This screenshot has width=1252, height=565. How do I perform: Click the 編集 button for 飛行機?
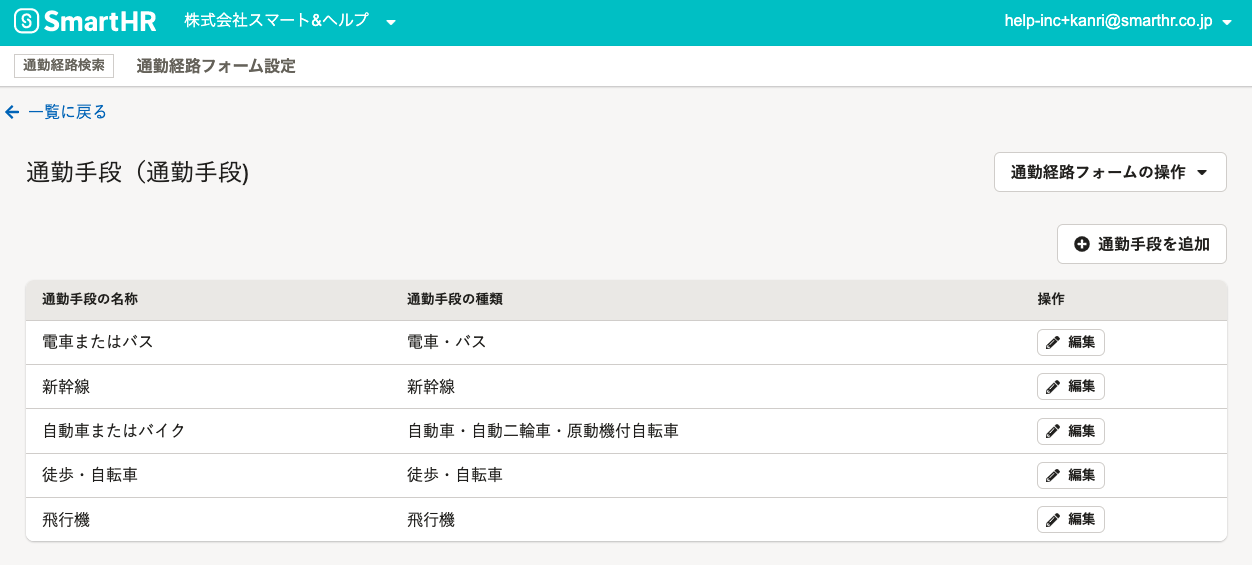tap(1071, 519)
